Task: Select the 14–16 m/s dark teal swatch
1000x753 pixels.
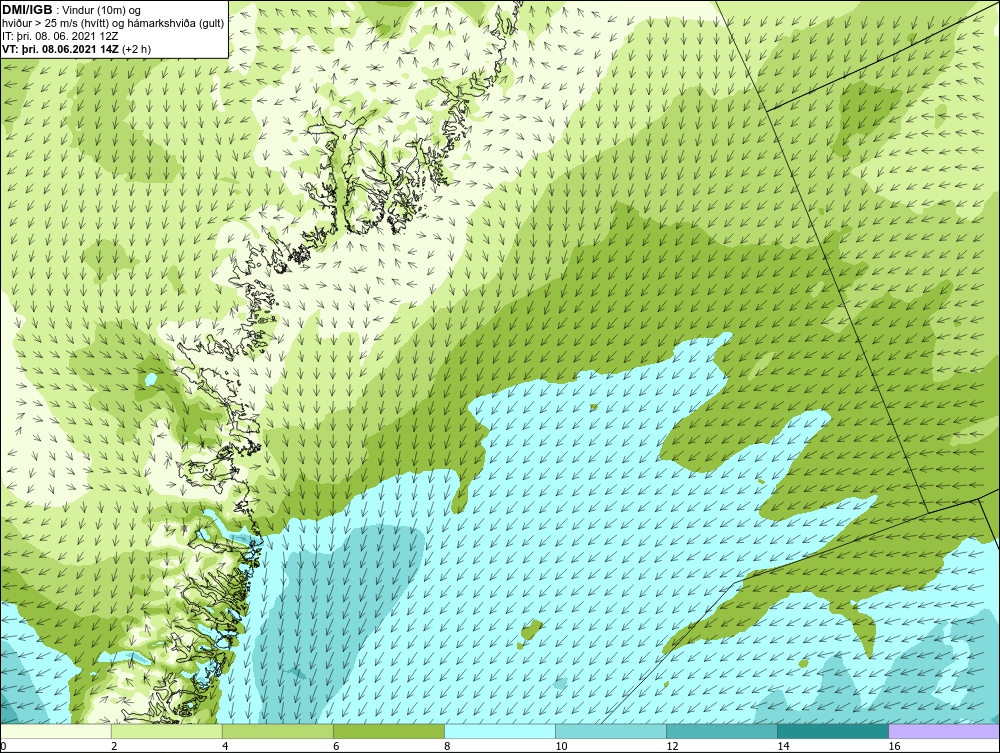Action: pyautogui.click(x=833, y=731)
